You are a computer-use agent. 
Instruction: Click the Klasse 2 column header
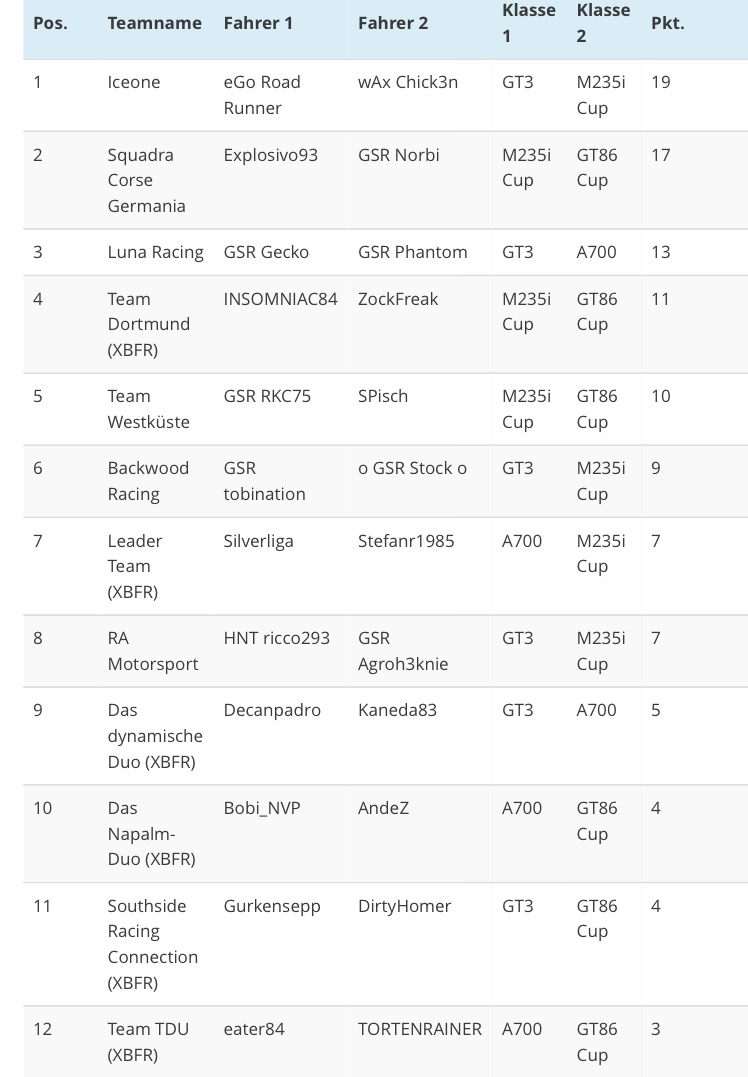[603, 22]
